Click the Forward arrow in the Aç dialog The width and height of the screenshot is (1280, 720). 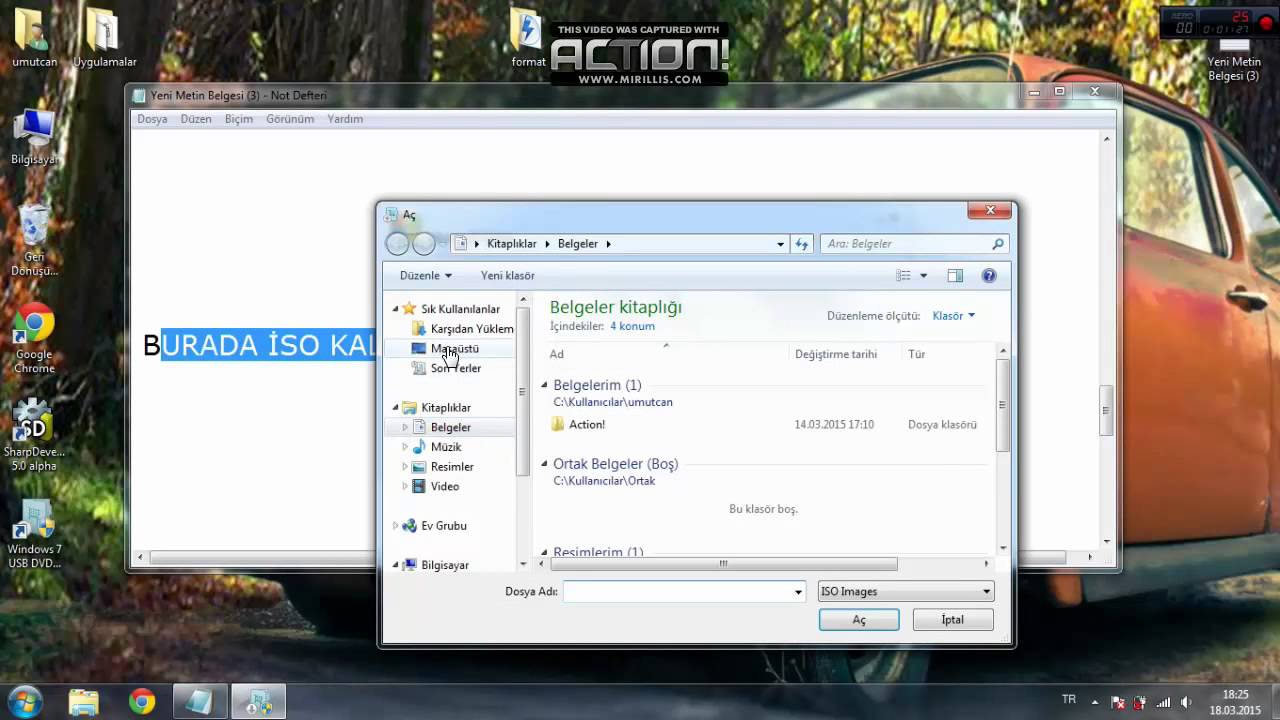tap(424, 244)
